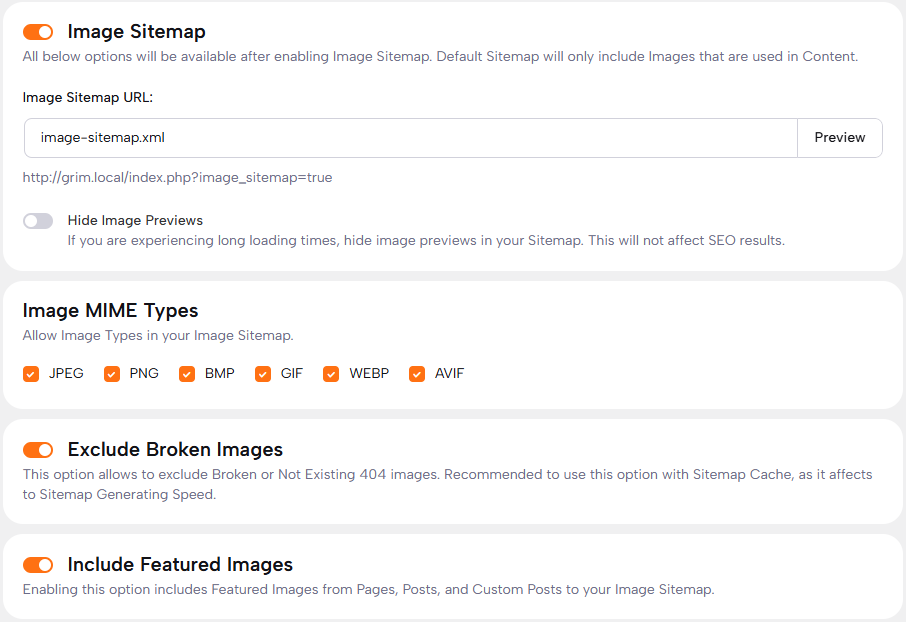This screenshot has width=906, height=622.
Task: Switch off the Include Featured Images toggle
Action: (38, 565)
